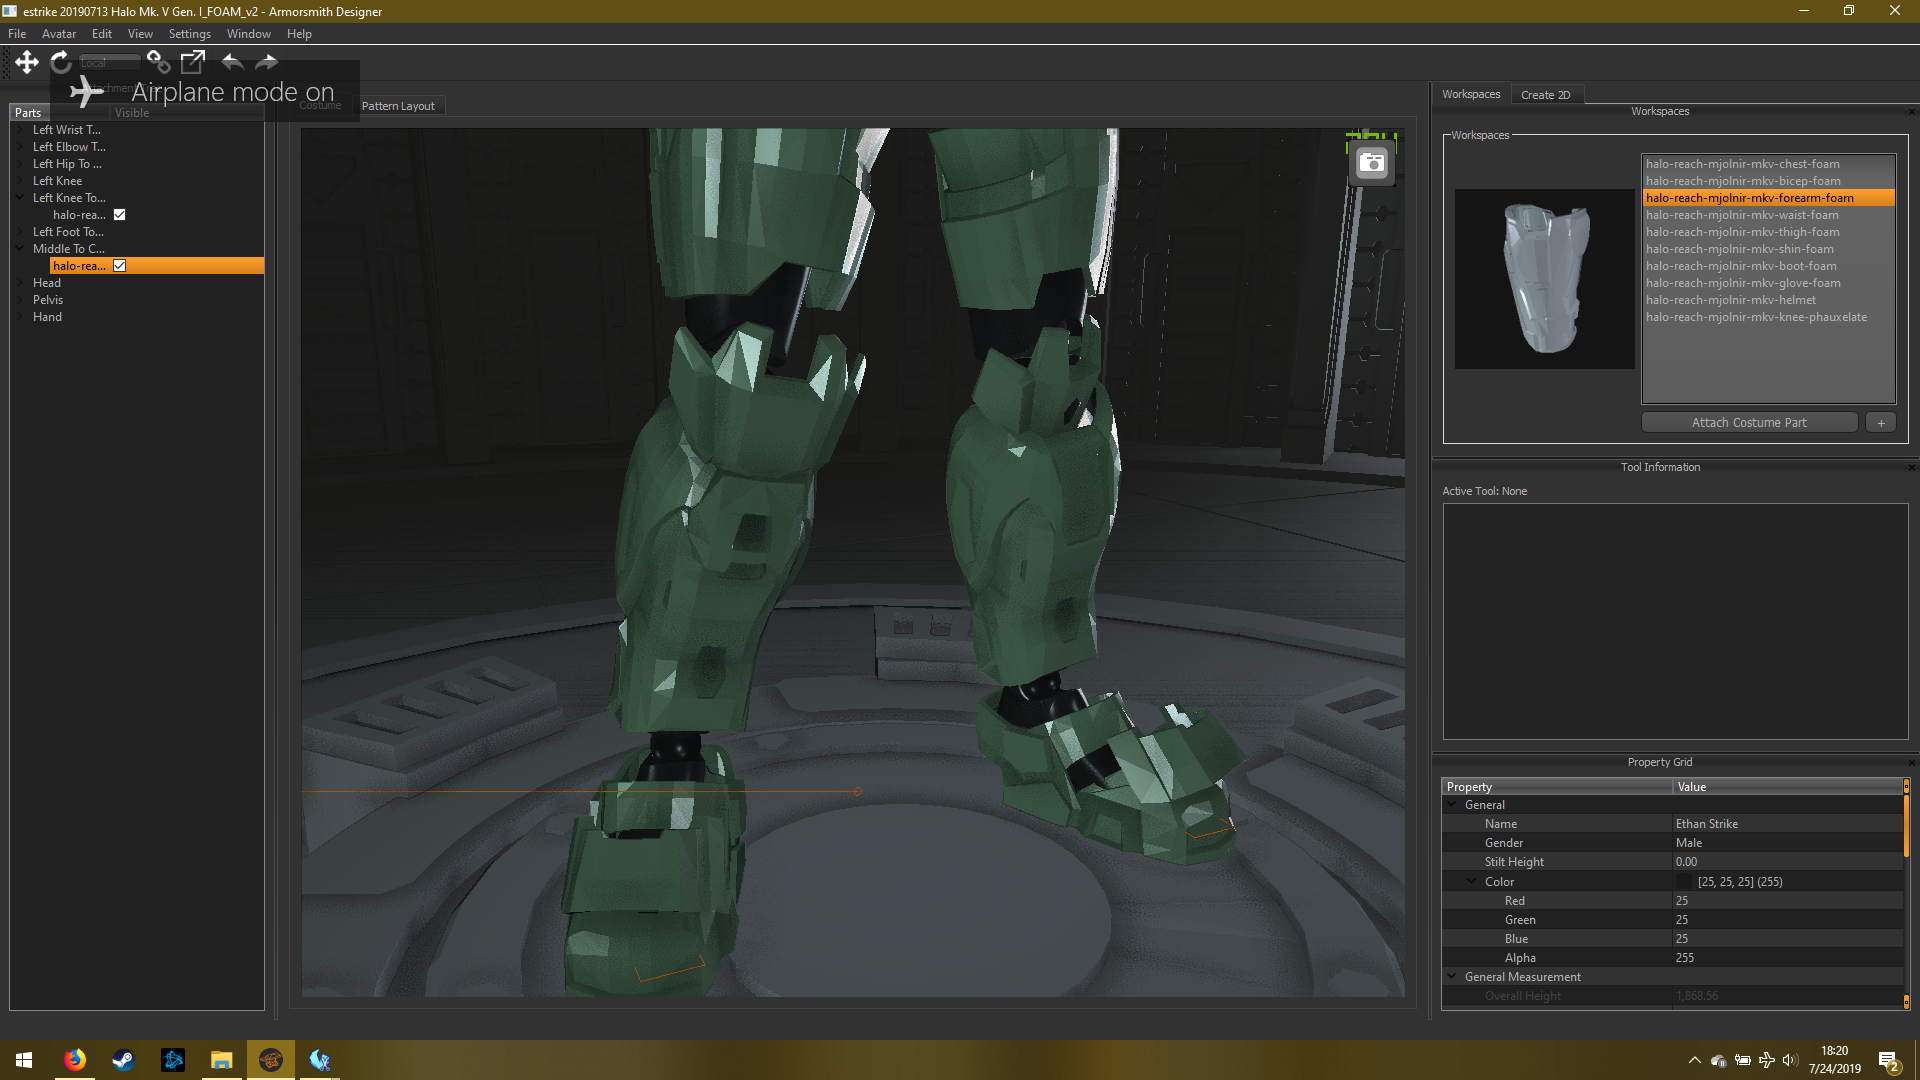Expand the Left Elbow tree node

pyautogui.click(x=20, y=147)
